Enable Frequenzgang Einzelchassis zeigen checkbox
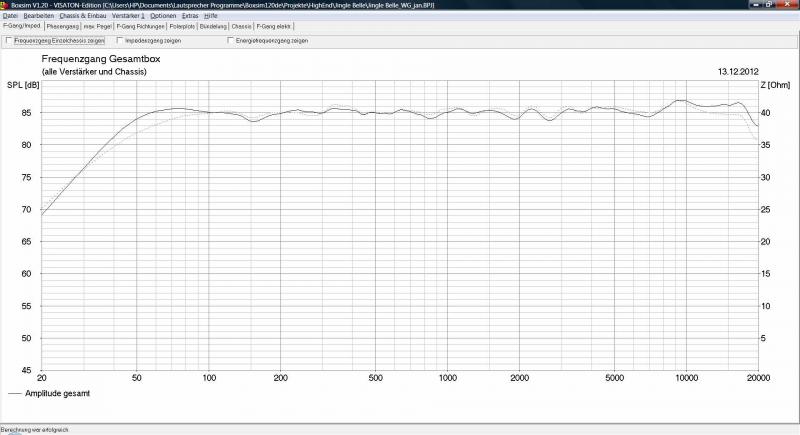The height and width of the screenshot is (435, 800). click(10, 41)
